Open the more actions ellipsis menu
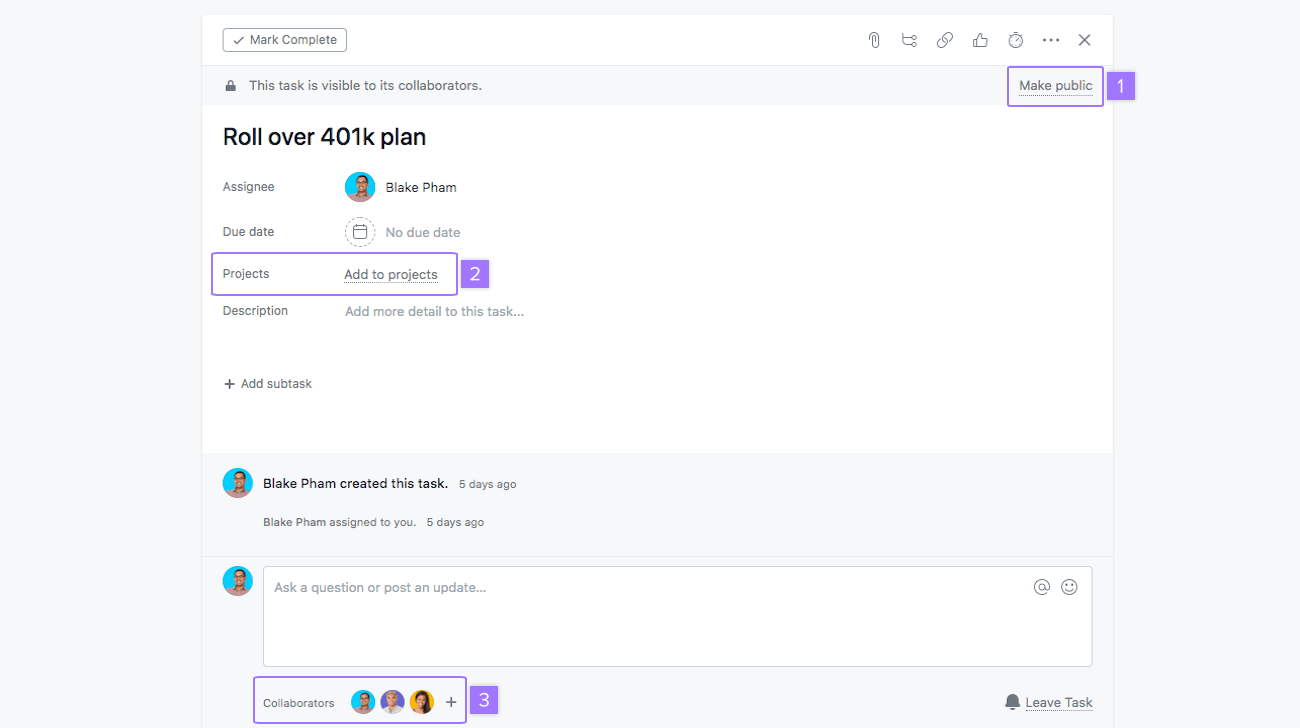1300x728 pixels. (1051, 40)
